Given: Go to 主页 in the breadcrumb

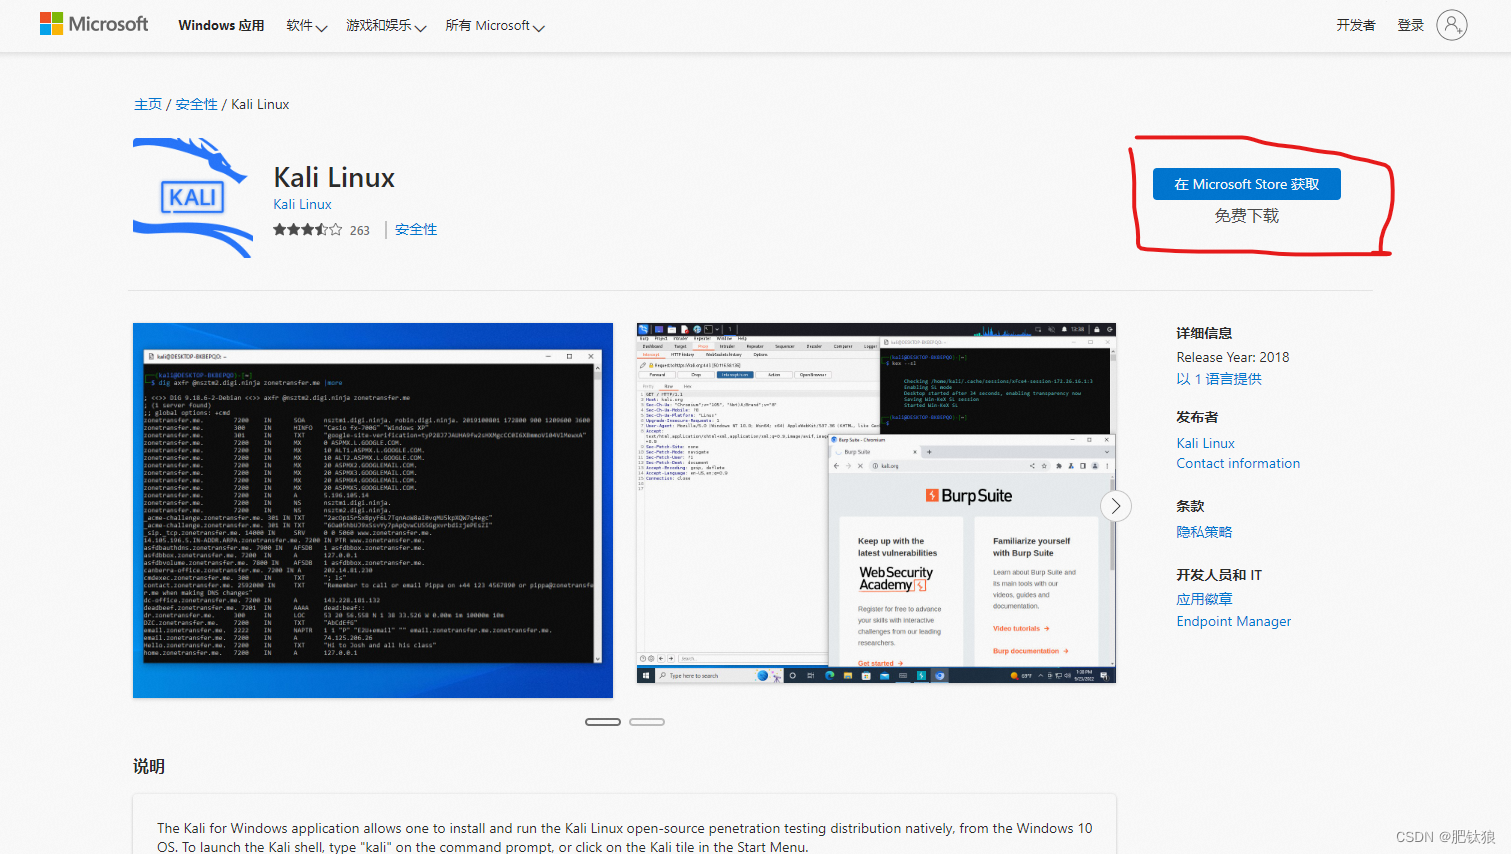Looking at the screenshot, I should click(x=148, y=104).
